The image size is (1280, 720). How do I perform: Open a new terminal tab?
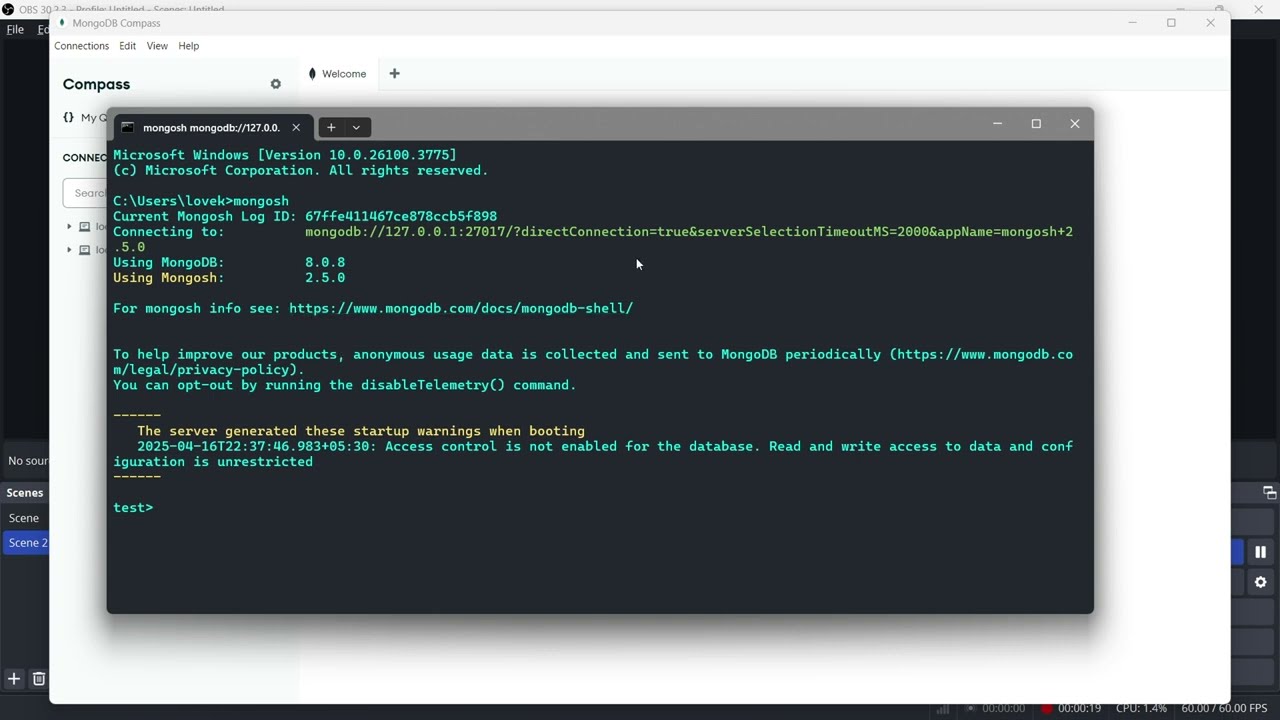click(331, 127)
